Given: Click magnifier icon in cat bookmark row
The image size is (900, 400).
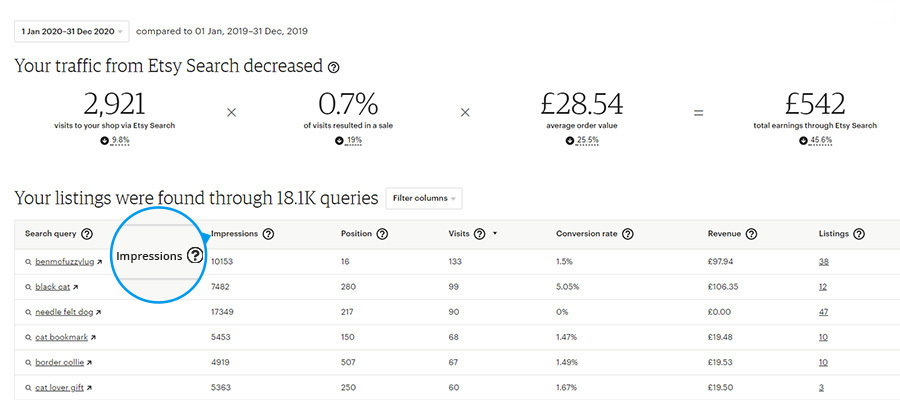Looking at the screenshot, I should [x=28, y=337].
